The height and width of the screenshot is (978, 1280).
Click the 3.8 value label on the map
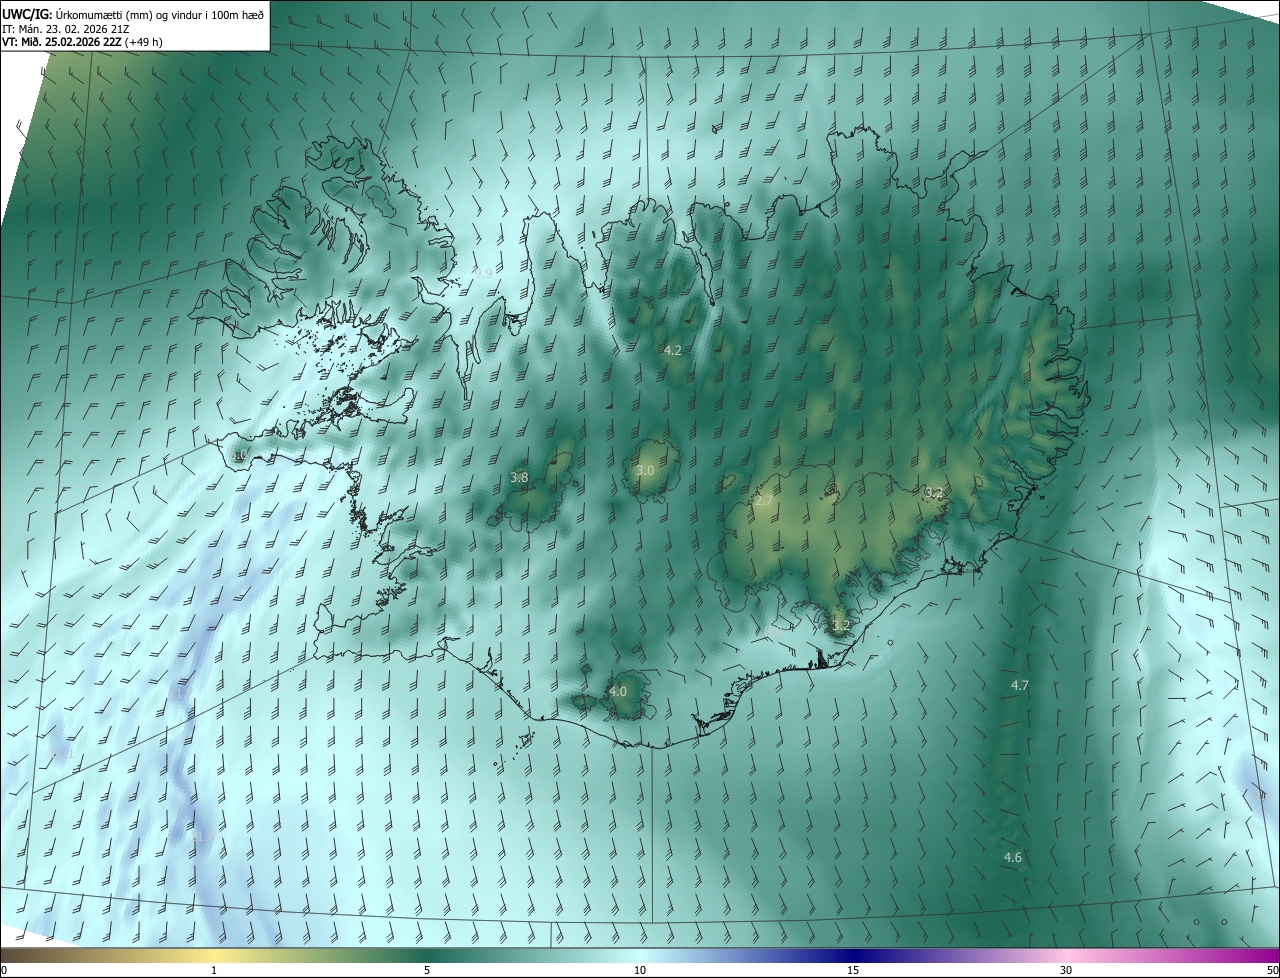[519, 478]
